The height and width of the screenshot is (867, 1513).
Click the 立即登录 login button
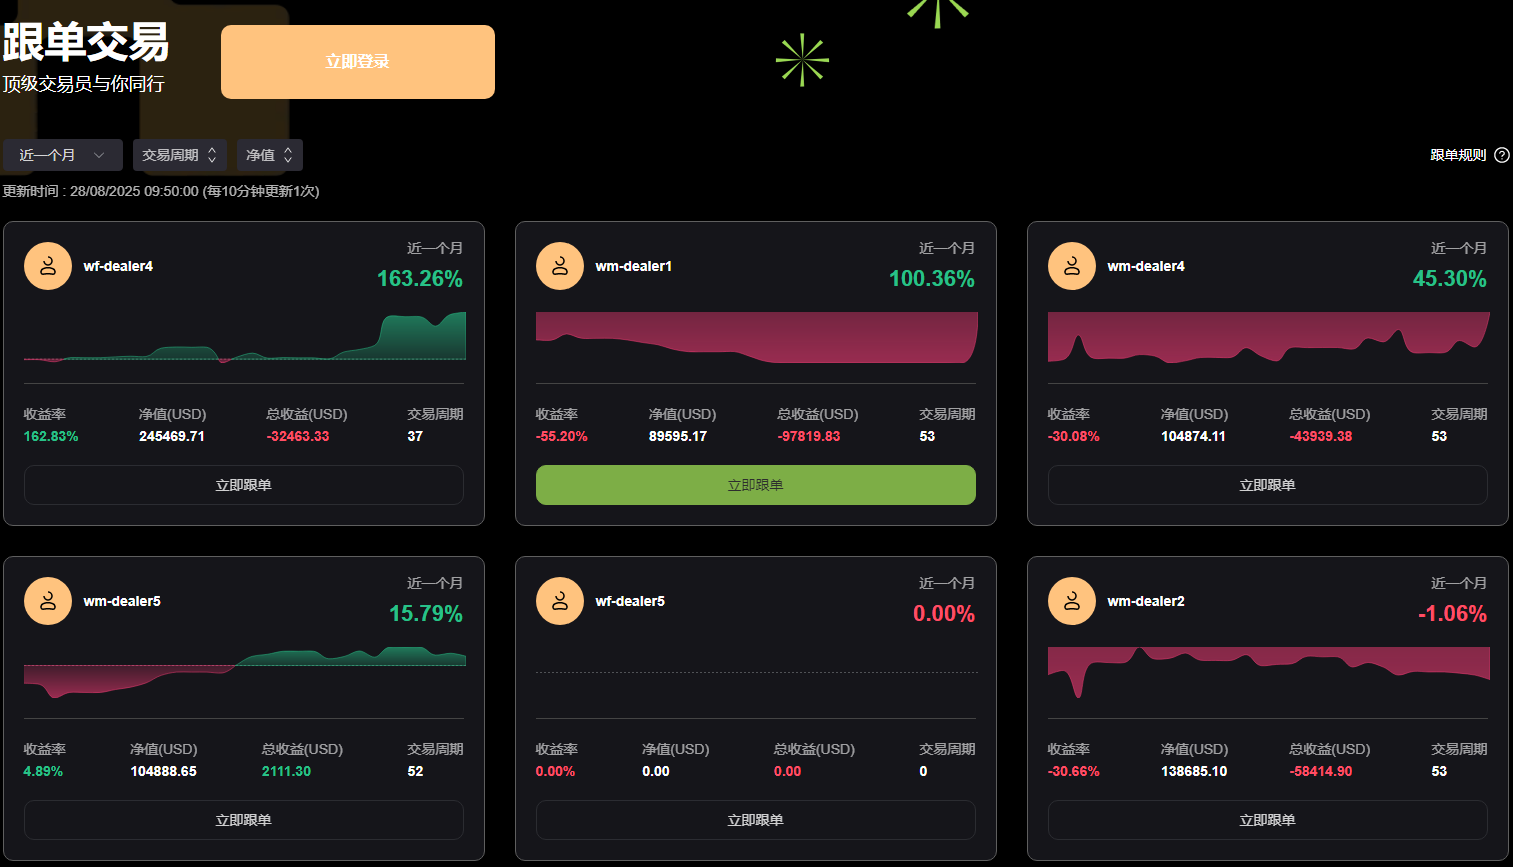[x=357, y=61]
